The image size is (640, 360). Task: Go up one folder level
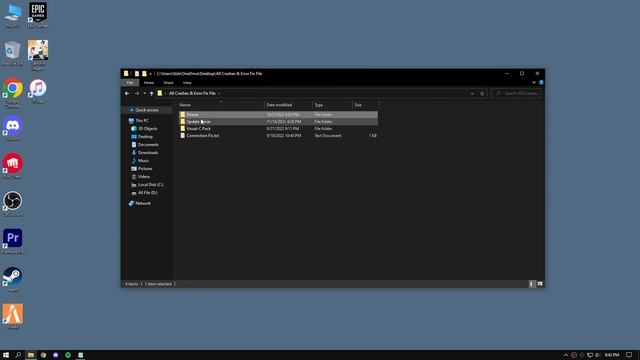(151, 93)
